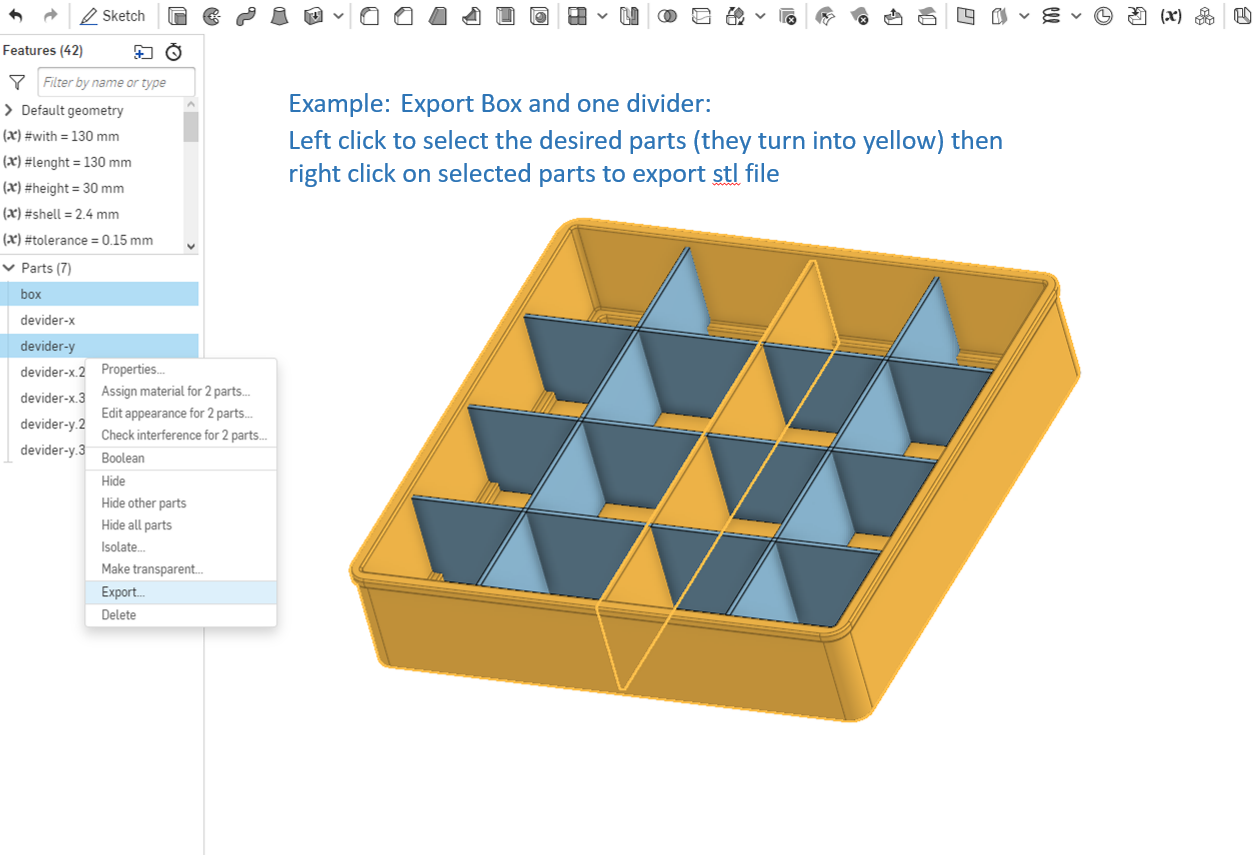The image size is (1258, 855).
Task: Open the Variable tool (x) in the toolbar
Action: [1171, 15]
